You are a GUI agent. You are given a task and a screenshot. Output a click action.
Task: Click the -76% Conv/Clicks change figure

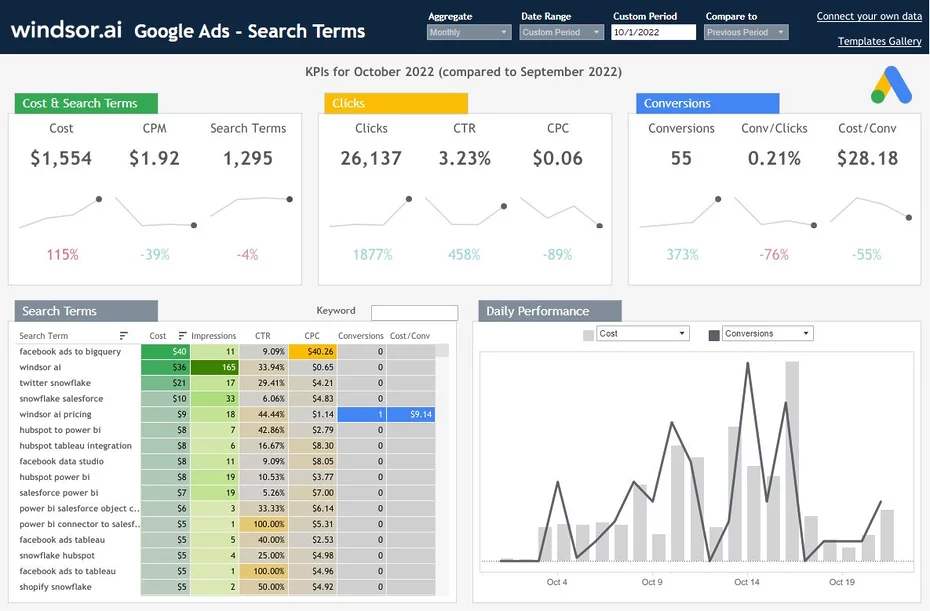click(x=774, y=254)
